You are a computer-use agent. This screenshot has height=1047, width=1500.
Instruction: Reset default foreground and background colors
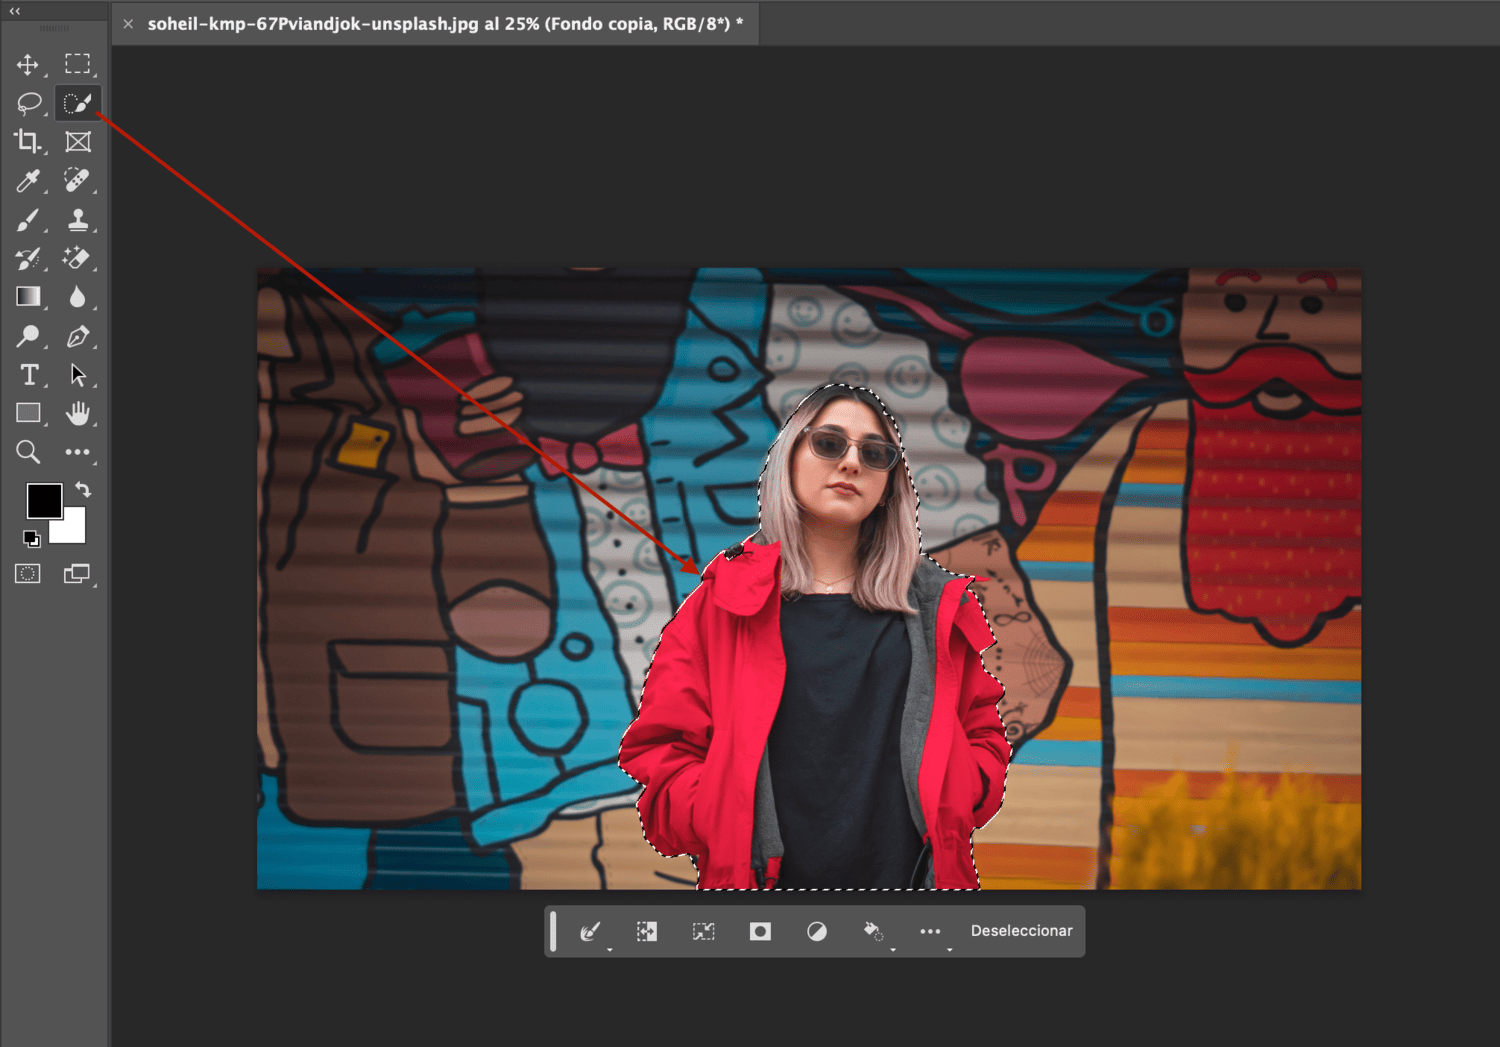coord(31,539)
